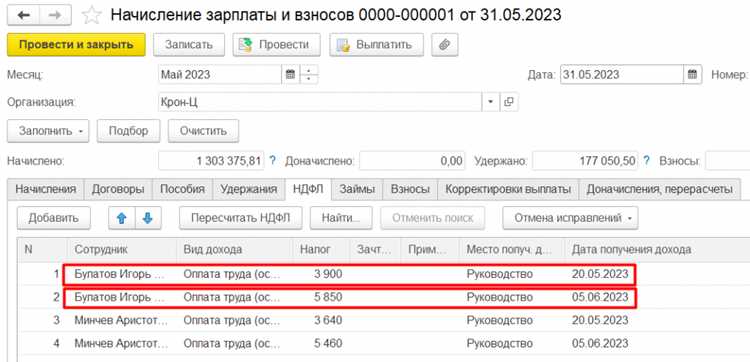Open calendar picker for Дата field
The height and width of the screenshot is (362, 750).
[x=692, y=75]
